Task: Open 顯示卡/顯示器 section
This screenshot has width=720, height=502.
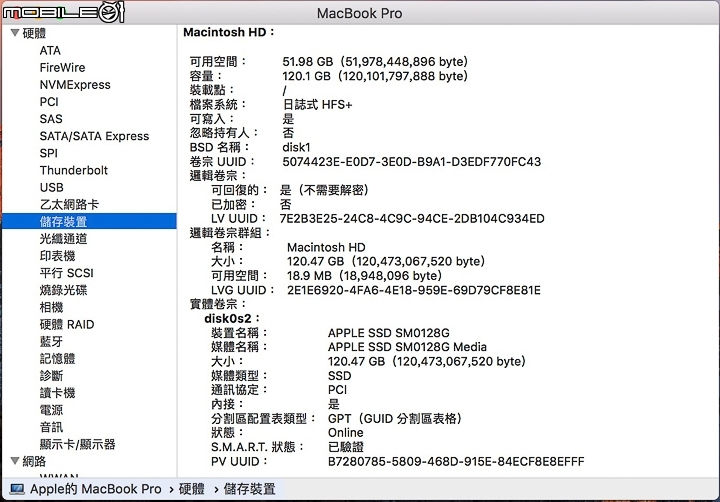Action: pos(78,444)
